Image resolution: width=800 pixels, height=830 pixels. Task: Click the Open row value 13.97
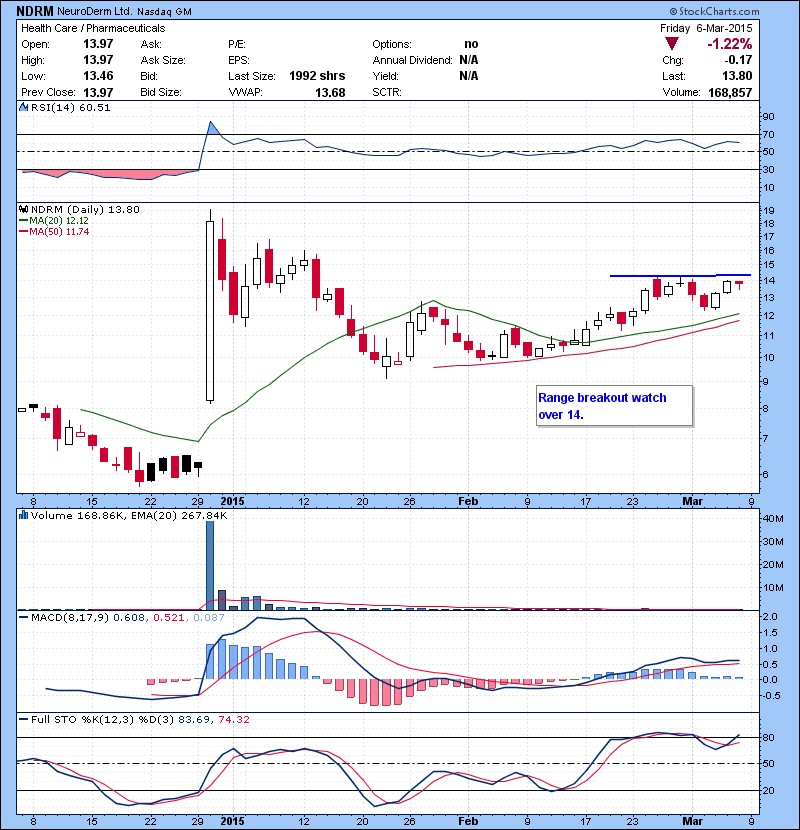click(x=98, y=44)
